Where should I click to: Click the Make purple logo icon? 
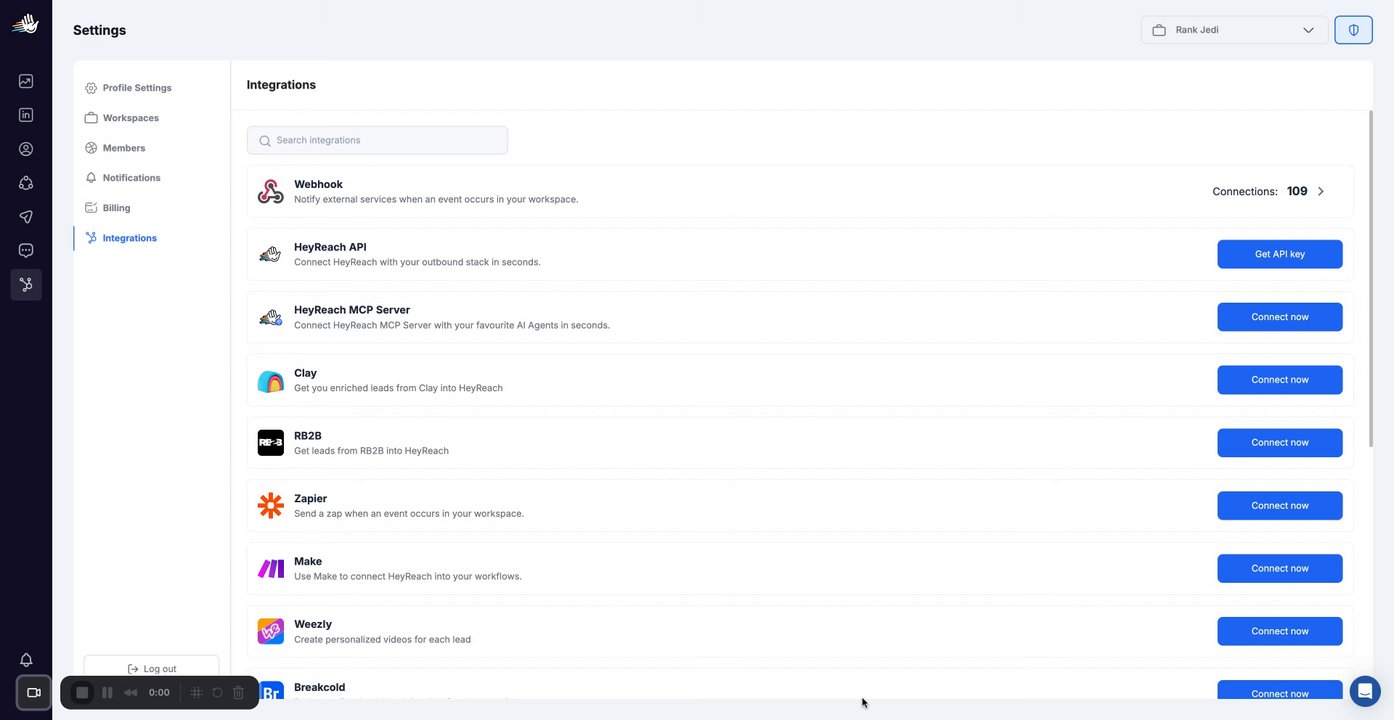[x=270, y=569]
